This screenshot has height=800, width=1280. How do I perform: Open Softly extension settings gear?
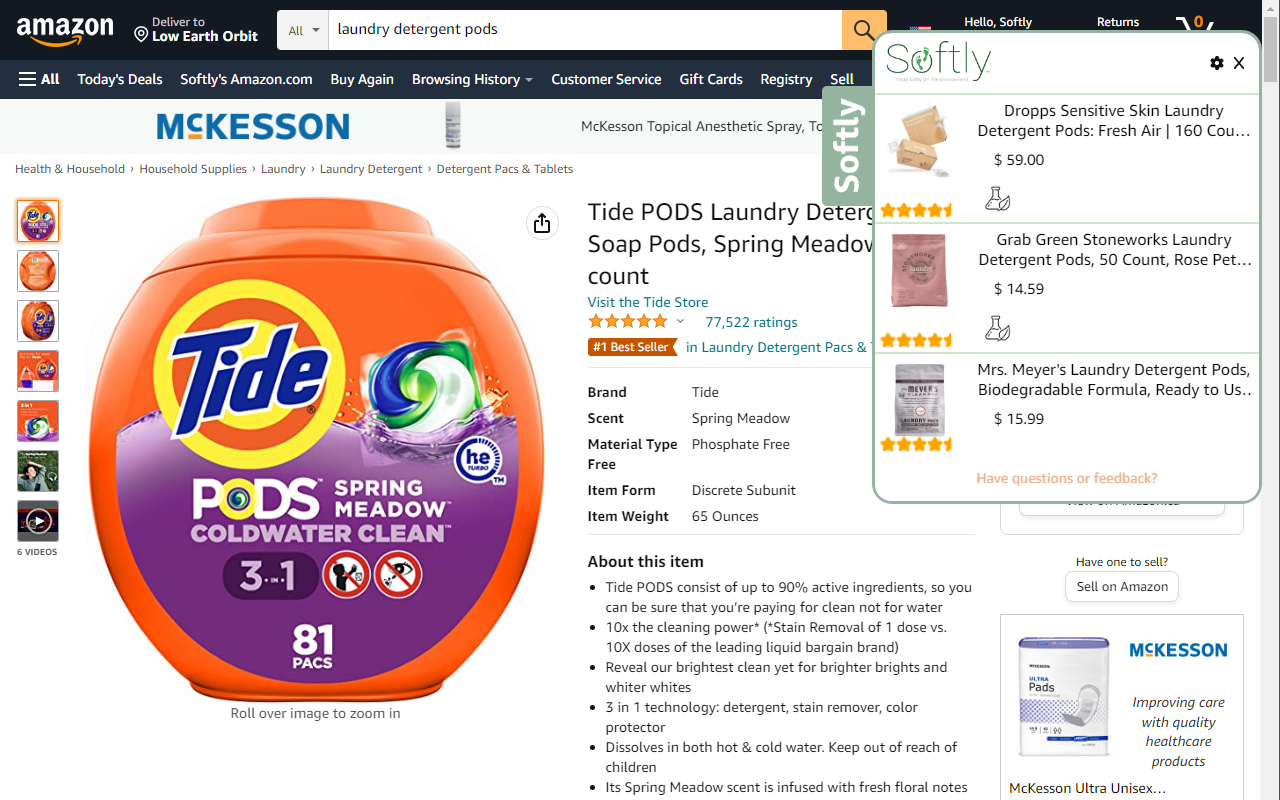pyautogui.click(x=1216, y=63)
